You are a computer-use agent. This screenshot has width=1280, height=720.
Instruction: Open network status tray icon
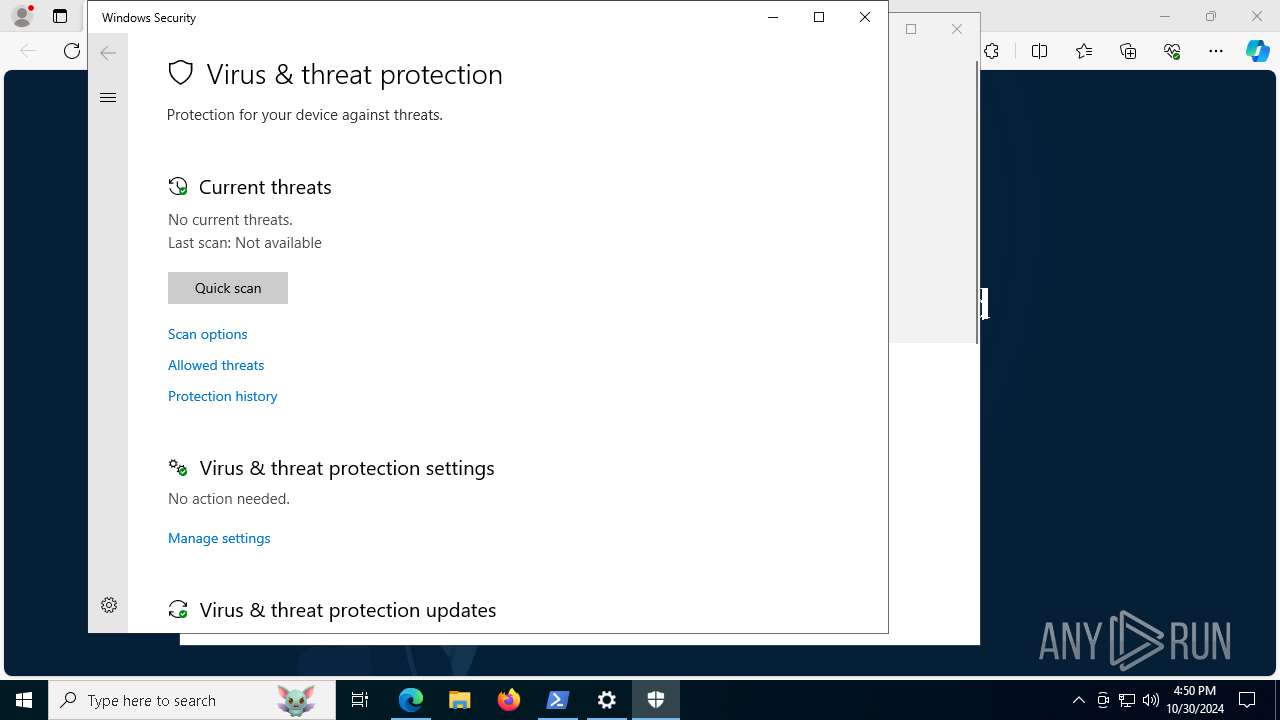pyautogui.click(x=1127, y=700)
